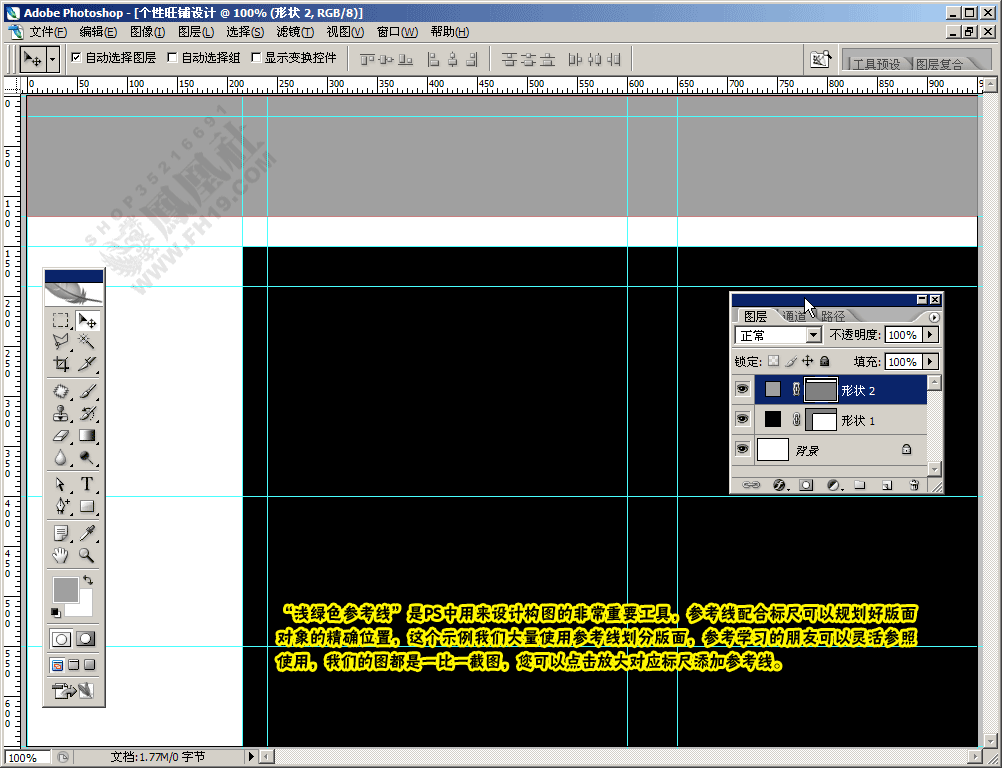Screen dimensions: 1002x768
Task: Select the Dodge tool
Action: (x=87, y=457)
